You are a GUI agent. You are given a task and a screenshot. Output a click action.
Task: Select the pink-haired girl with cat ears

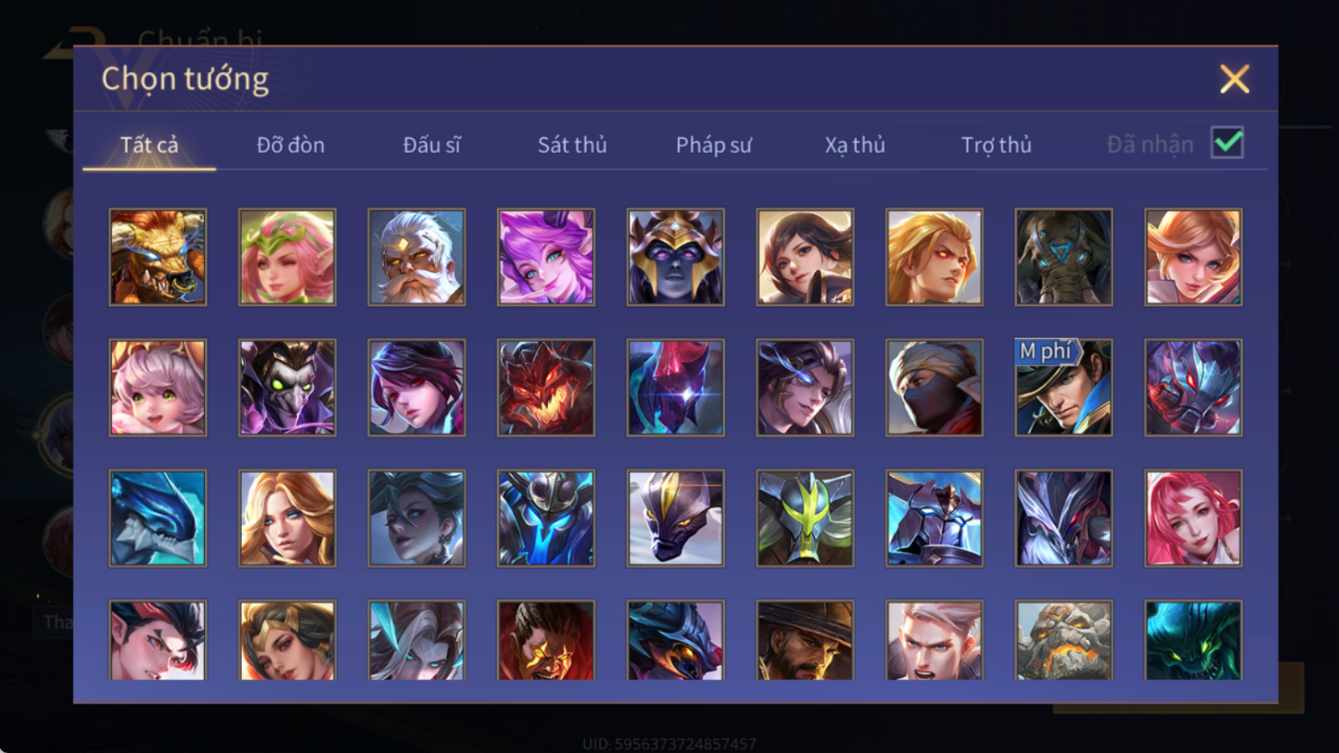tap(158, 388)
